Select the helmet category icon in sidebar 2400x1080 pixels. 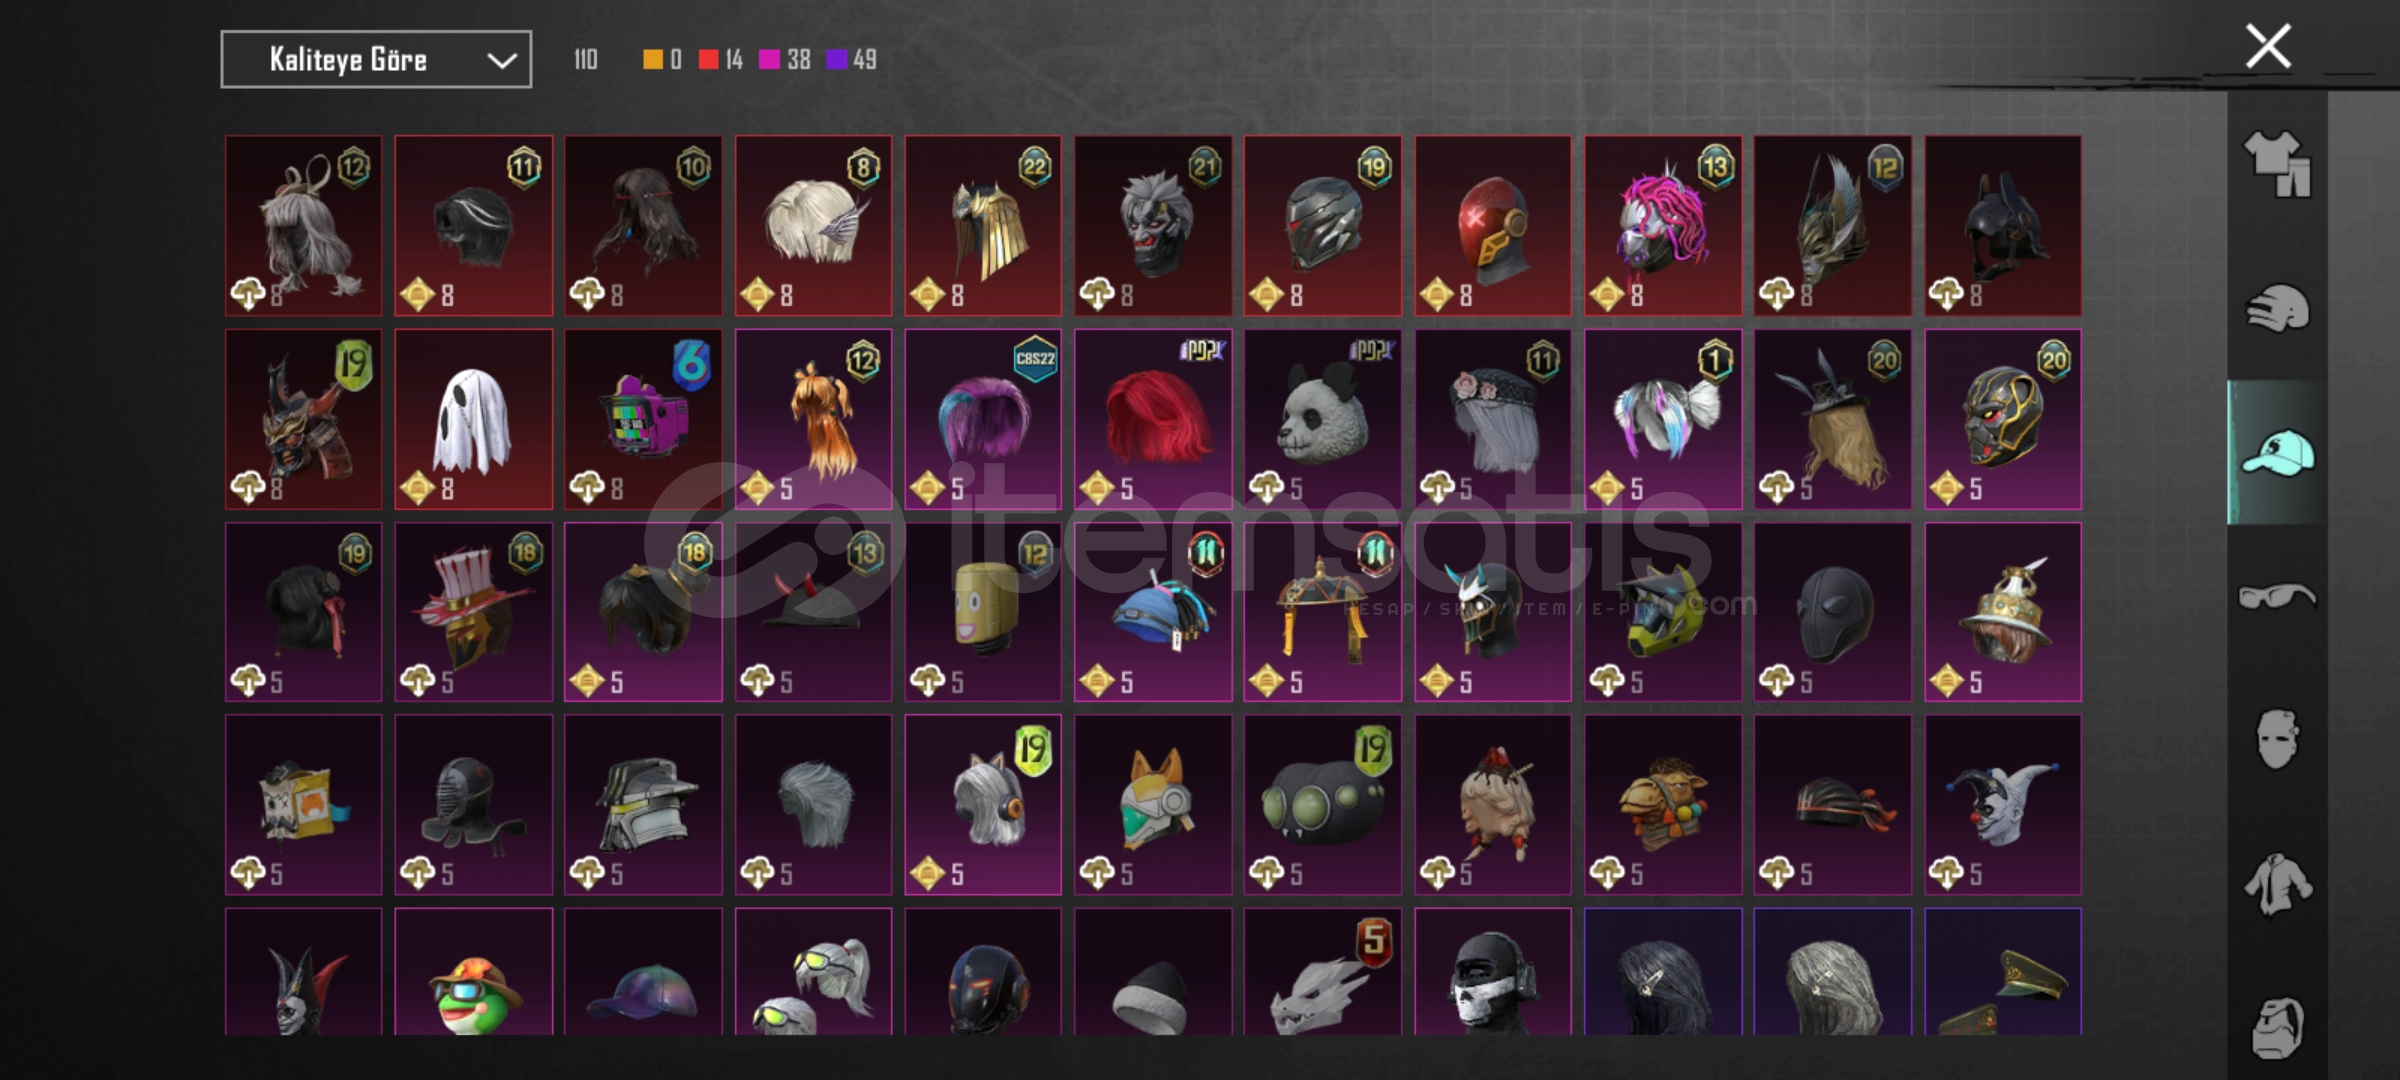click(2277, 308)
